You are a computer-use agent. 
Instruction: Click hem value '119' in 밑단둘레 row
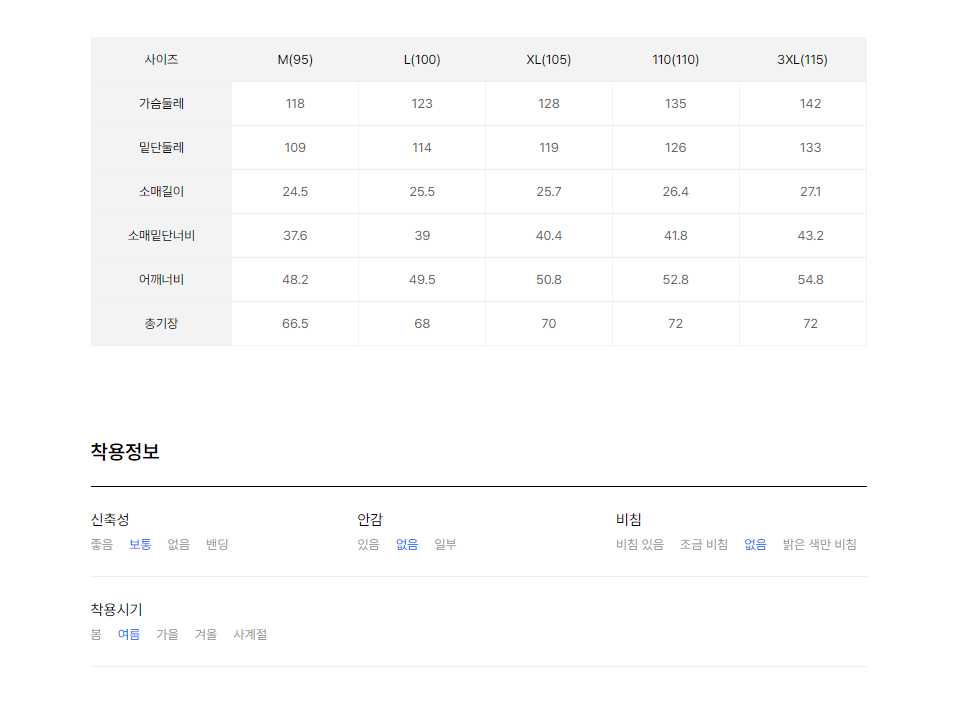pyautogui.click(x=549, y=147)
